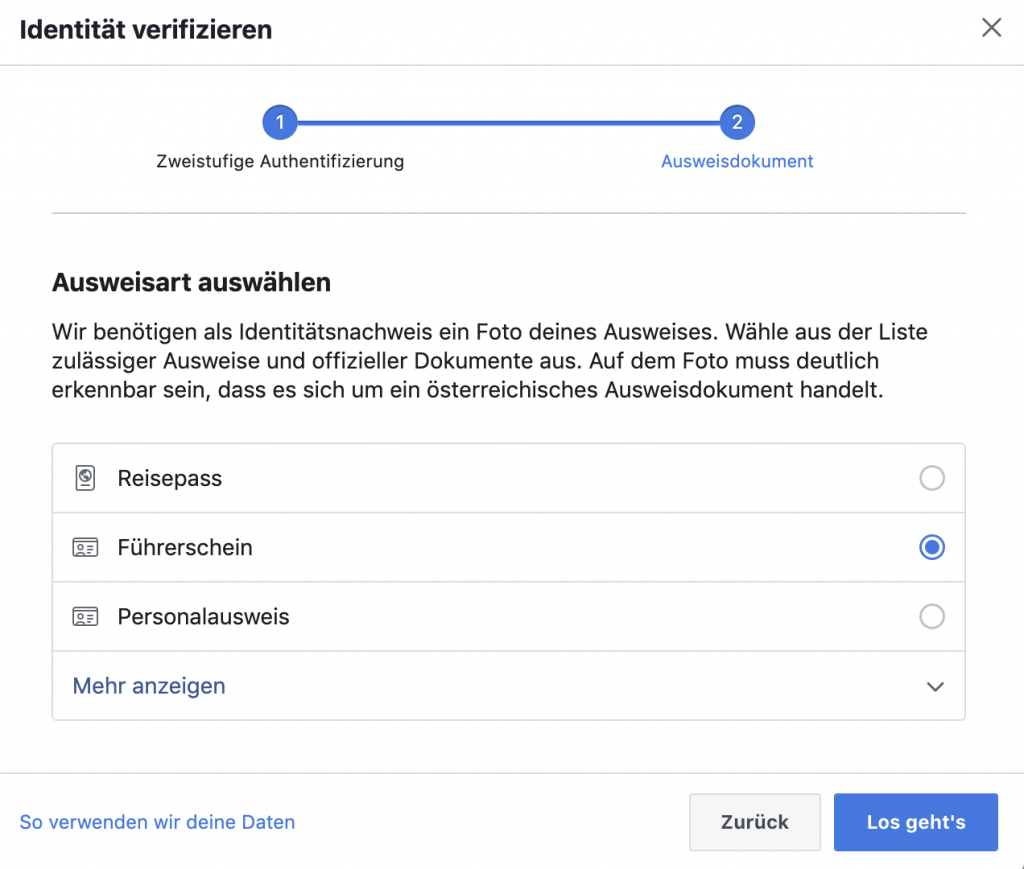Click the passport icon beside Reisepass
1024x869 pixels.
(85, 479)
